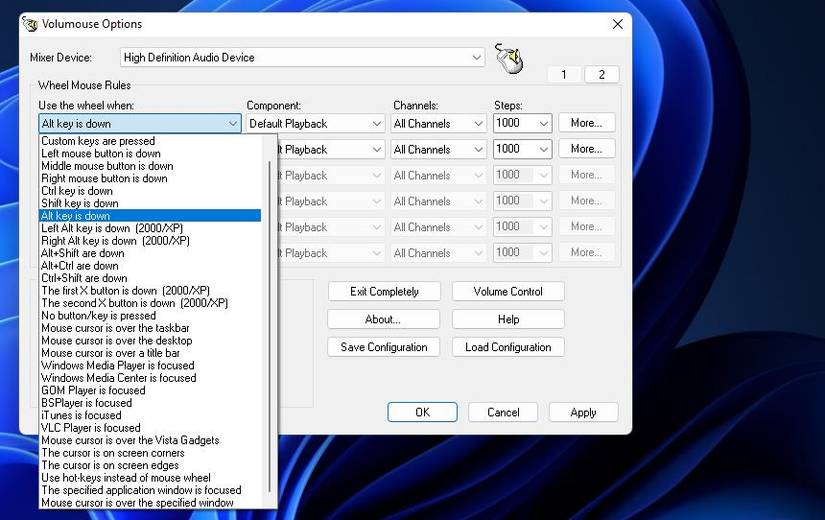Screen dimensions: 825x520
Task: Select 'The first X button is down'
Action: (x=150, y=291)
